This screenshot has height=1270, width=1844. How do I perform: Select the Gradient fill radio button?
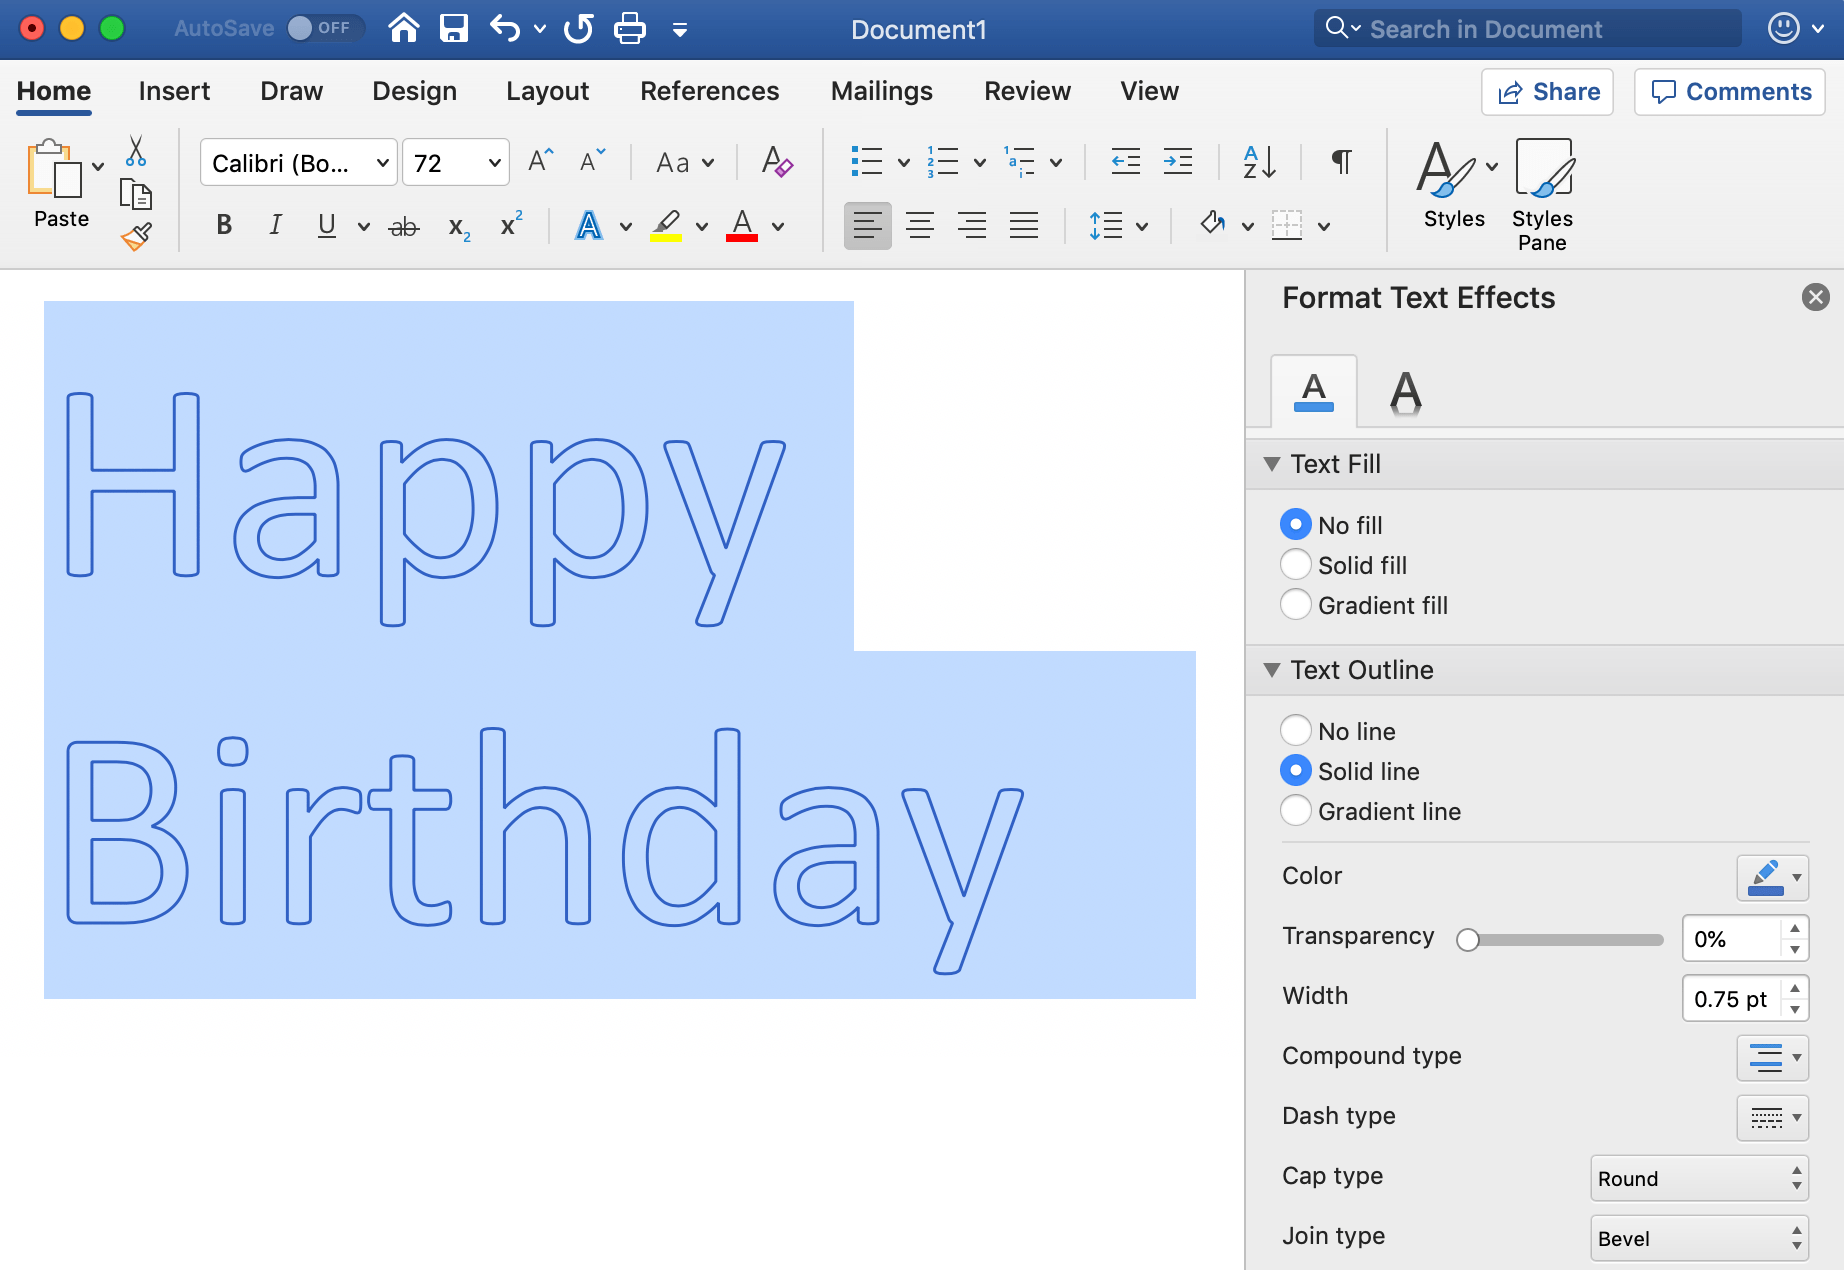pos(1296,604)
